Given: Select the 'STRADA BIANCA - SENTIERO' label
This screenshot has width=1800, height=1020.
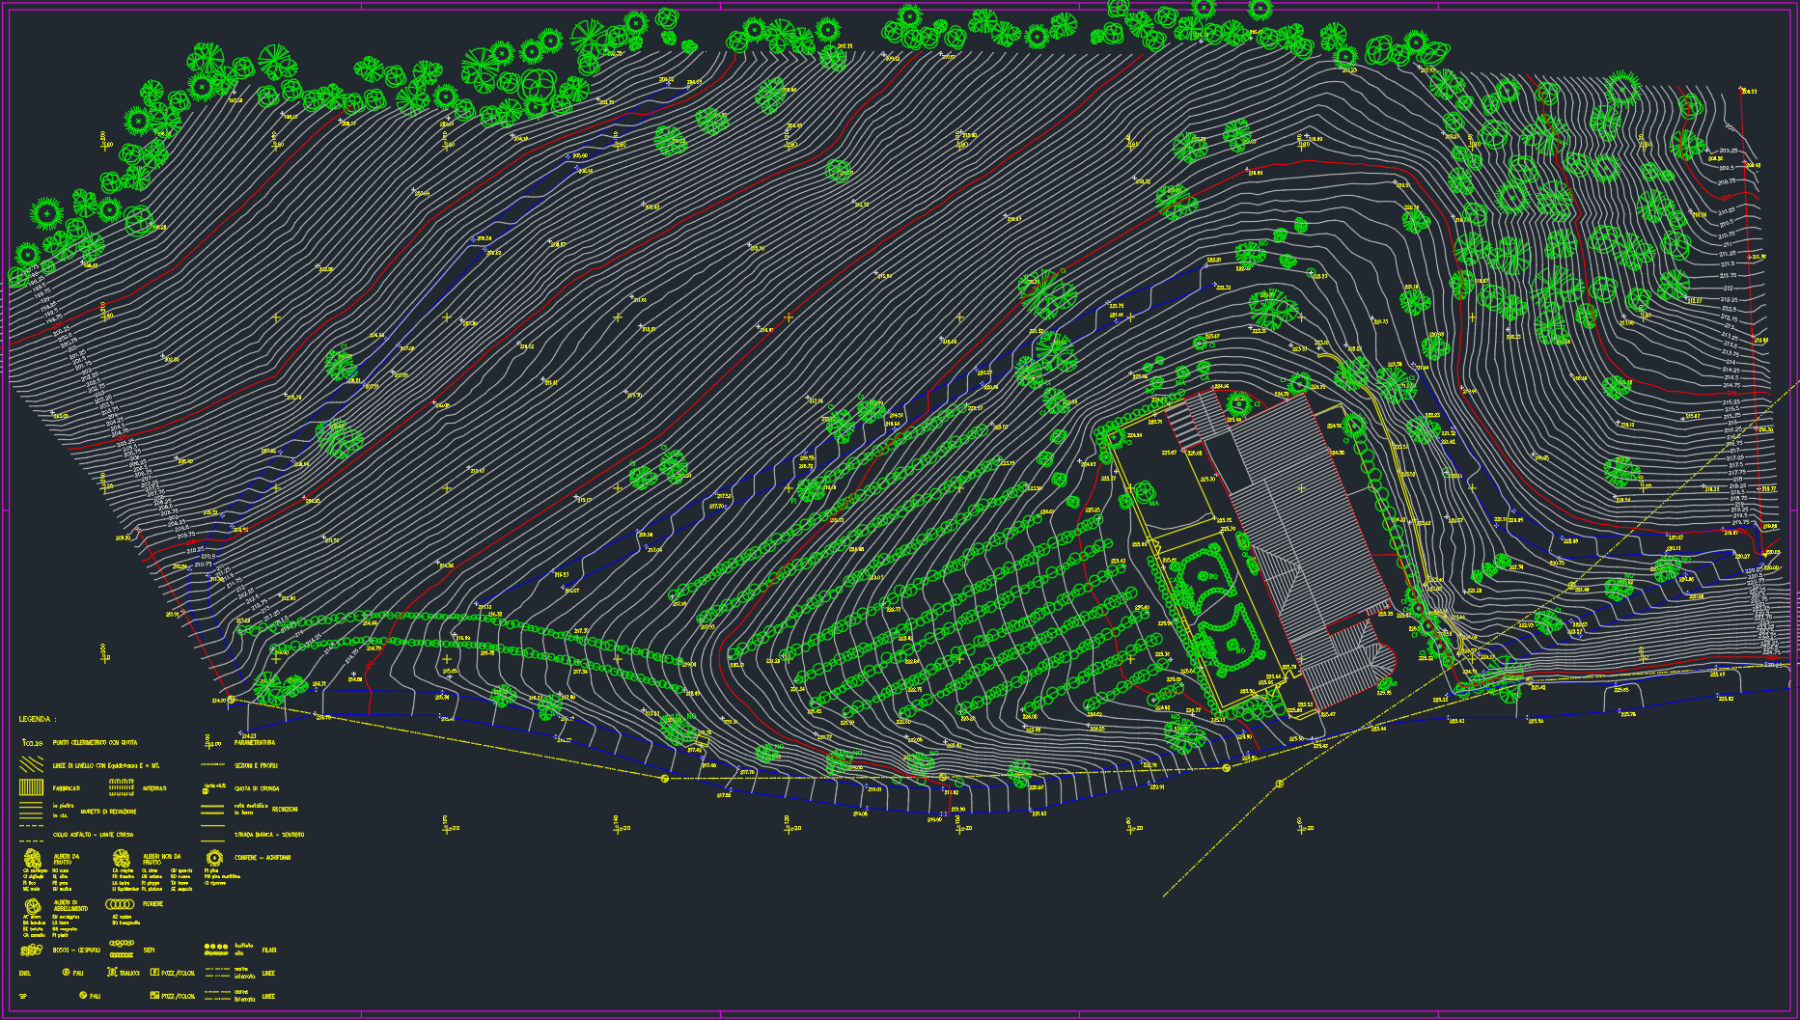Looking at the screenshot, I should (x=269, y=834).
